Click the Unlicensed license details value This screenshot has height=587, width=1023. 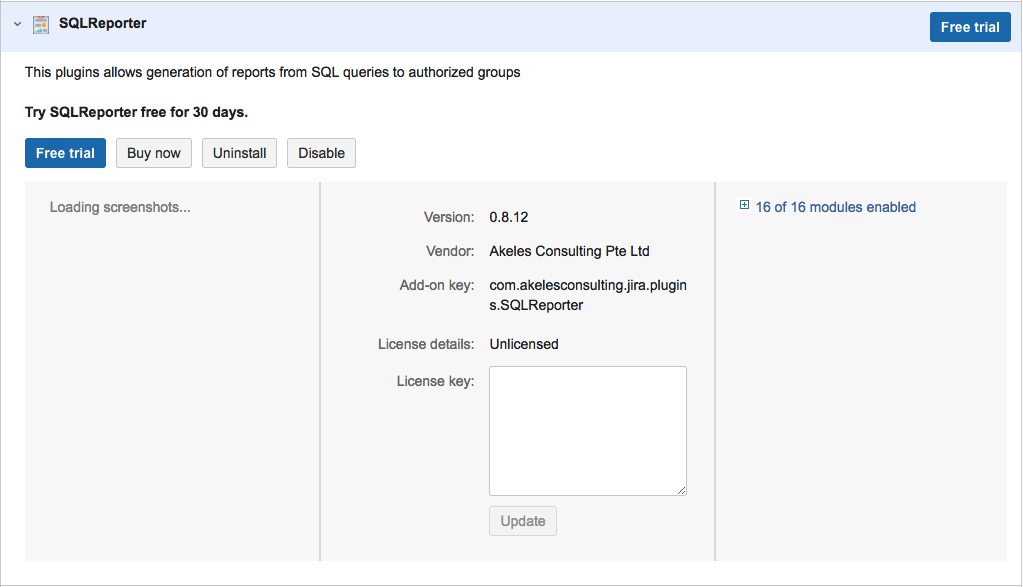pos(523,344)
